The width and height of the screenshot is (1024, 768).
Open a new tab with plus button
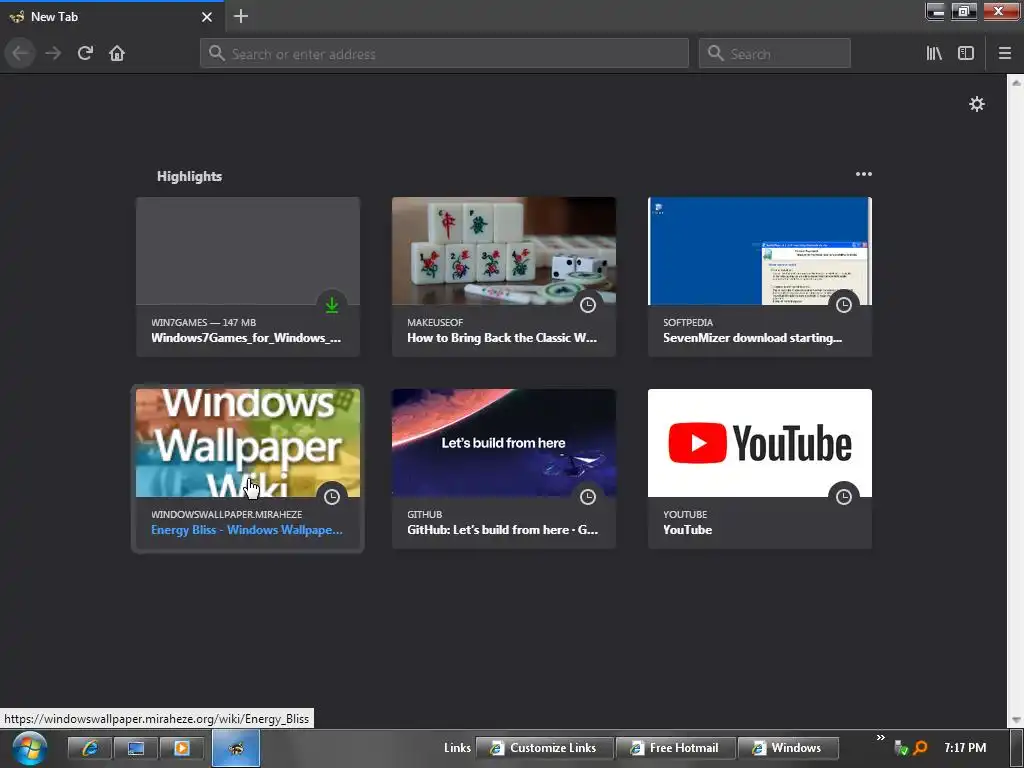(241, 16)
